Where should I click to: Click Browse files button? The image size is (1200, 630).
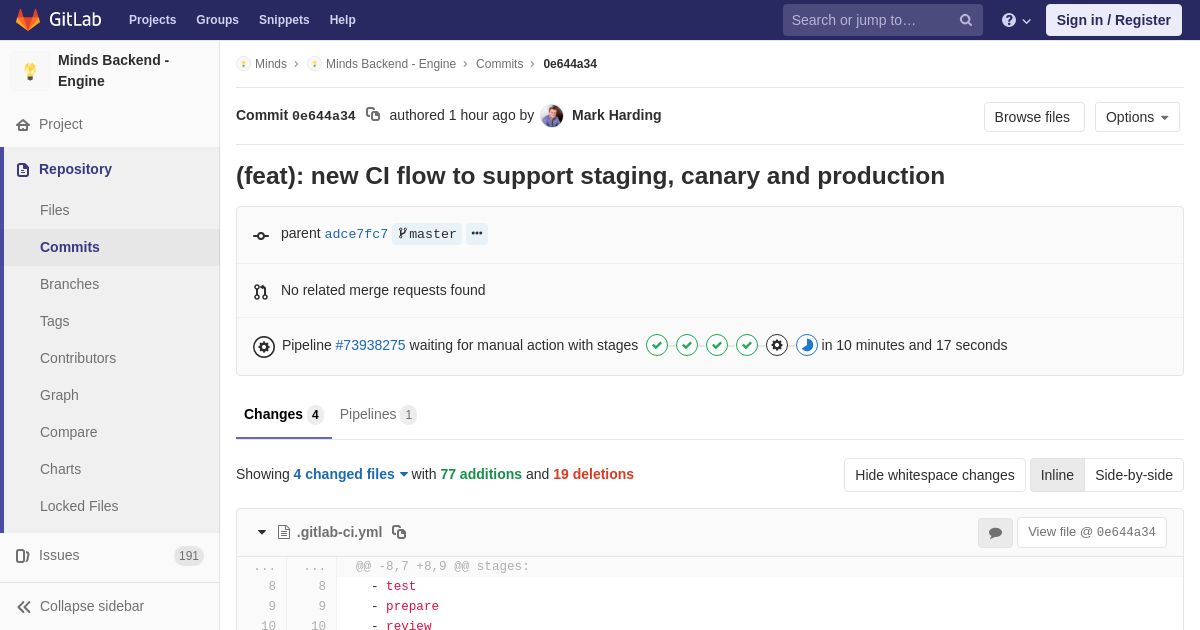click(1034, 117)
